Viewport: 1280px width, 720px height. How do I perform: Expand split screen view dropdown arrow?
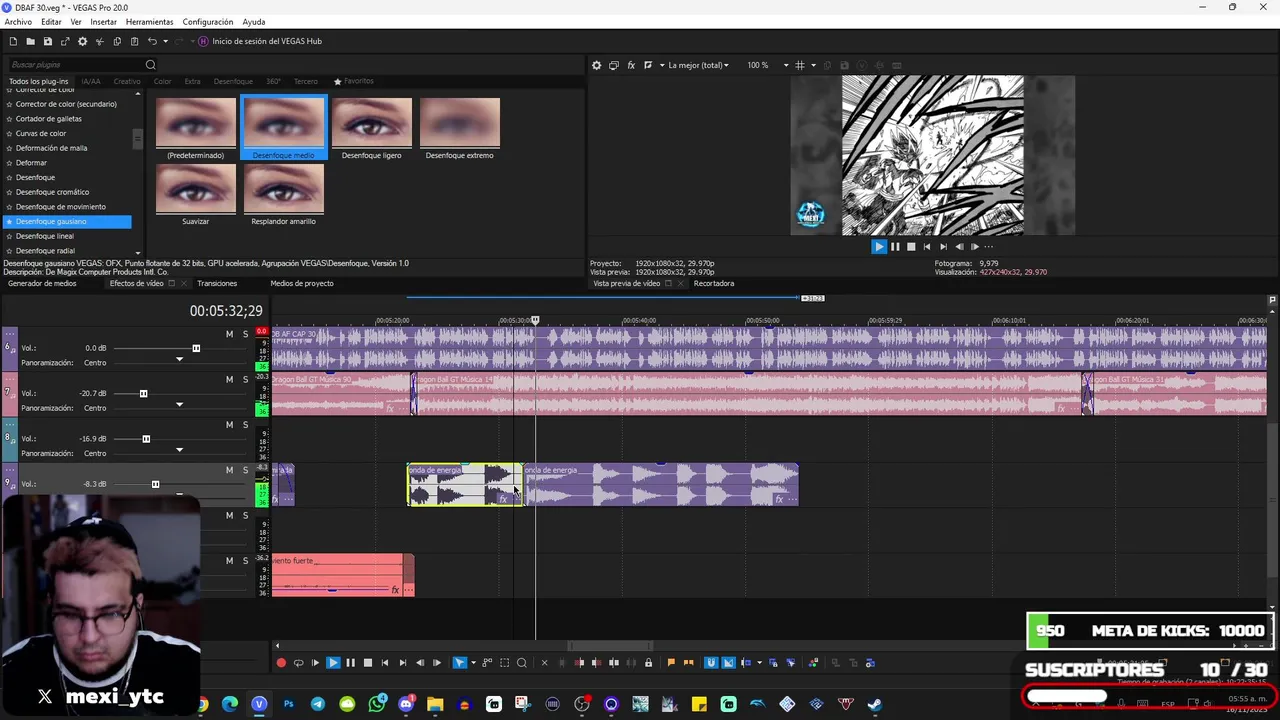coord(661,65)
